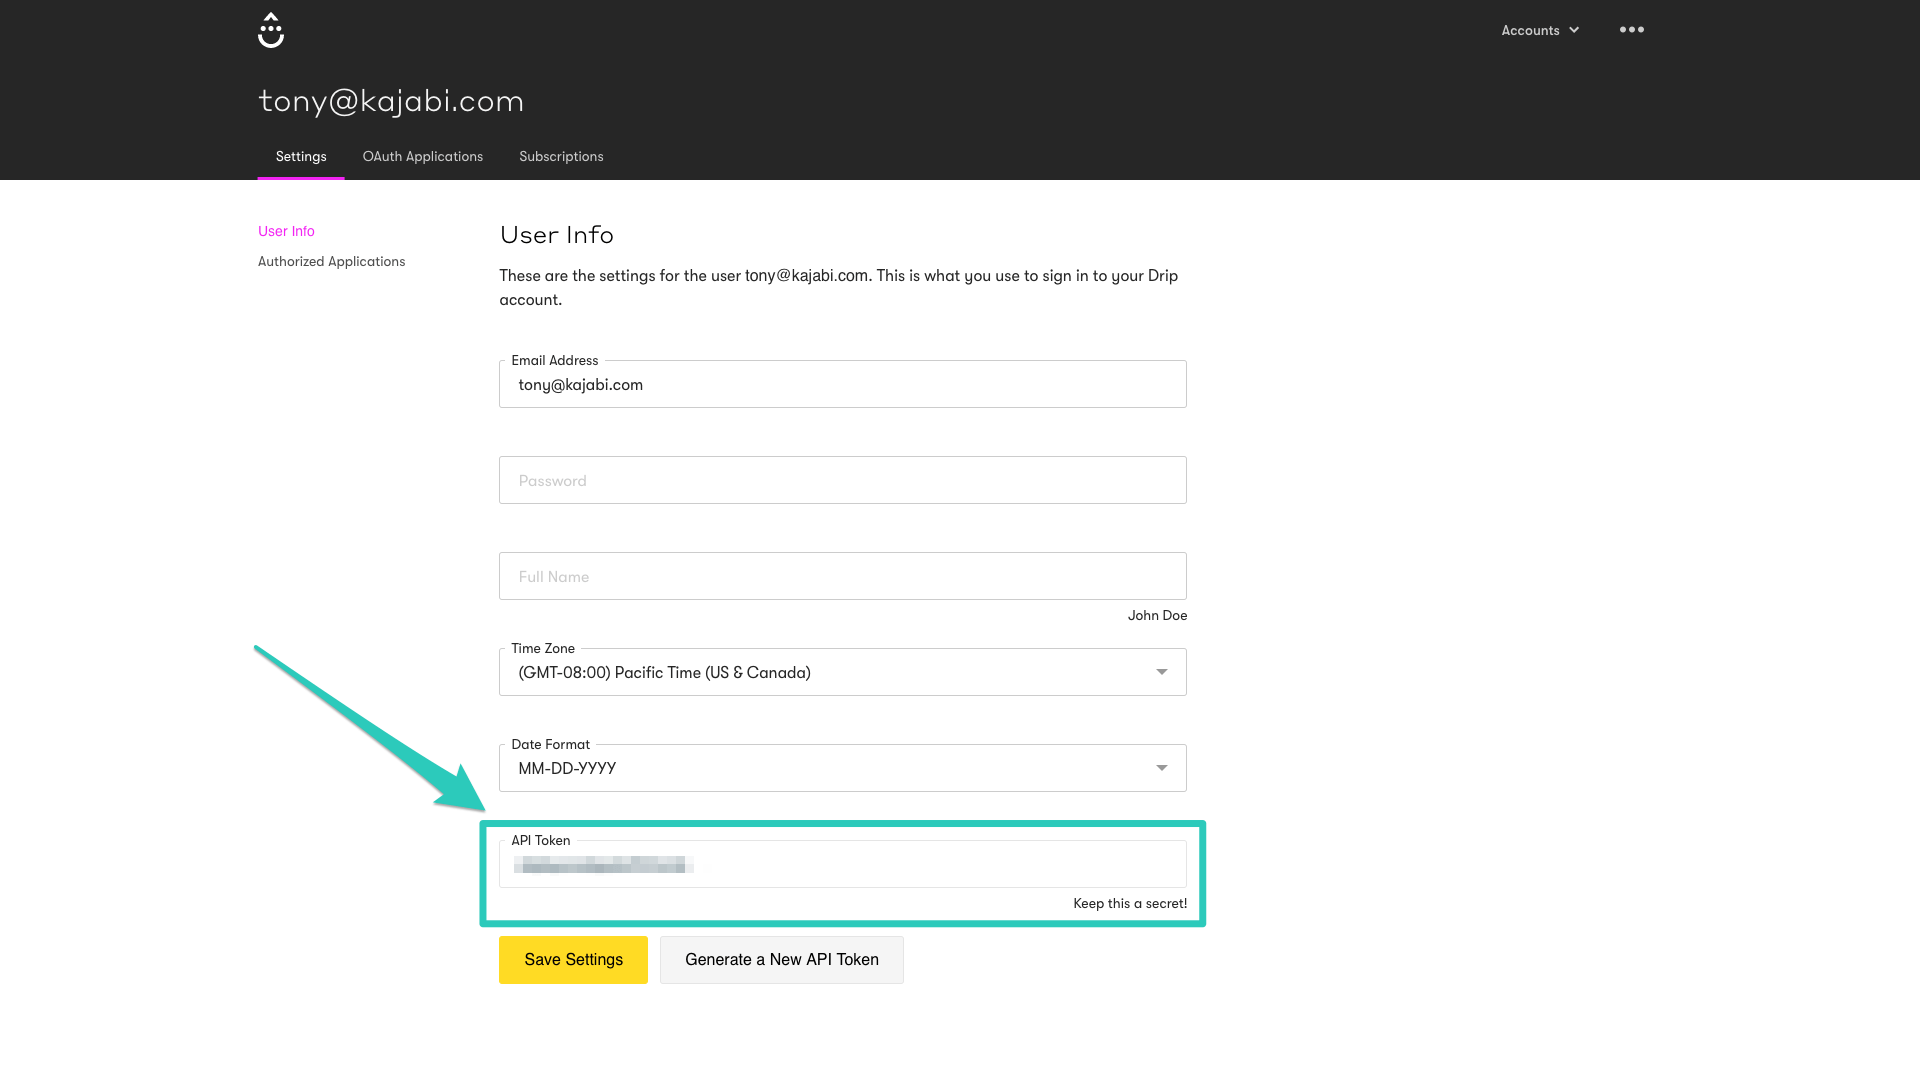Switch to the OAuth Applications tab

coord(422,156)
